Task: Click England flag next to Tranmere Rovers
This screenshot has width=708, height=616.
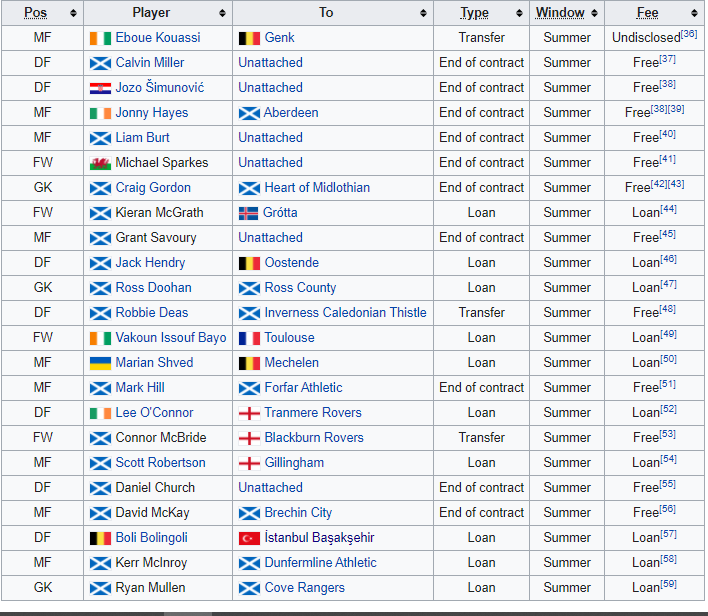Action: (249, 413)
